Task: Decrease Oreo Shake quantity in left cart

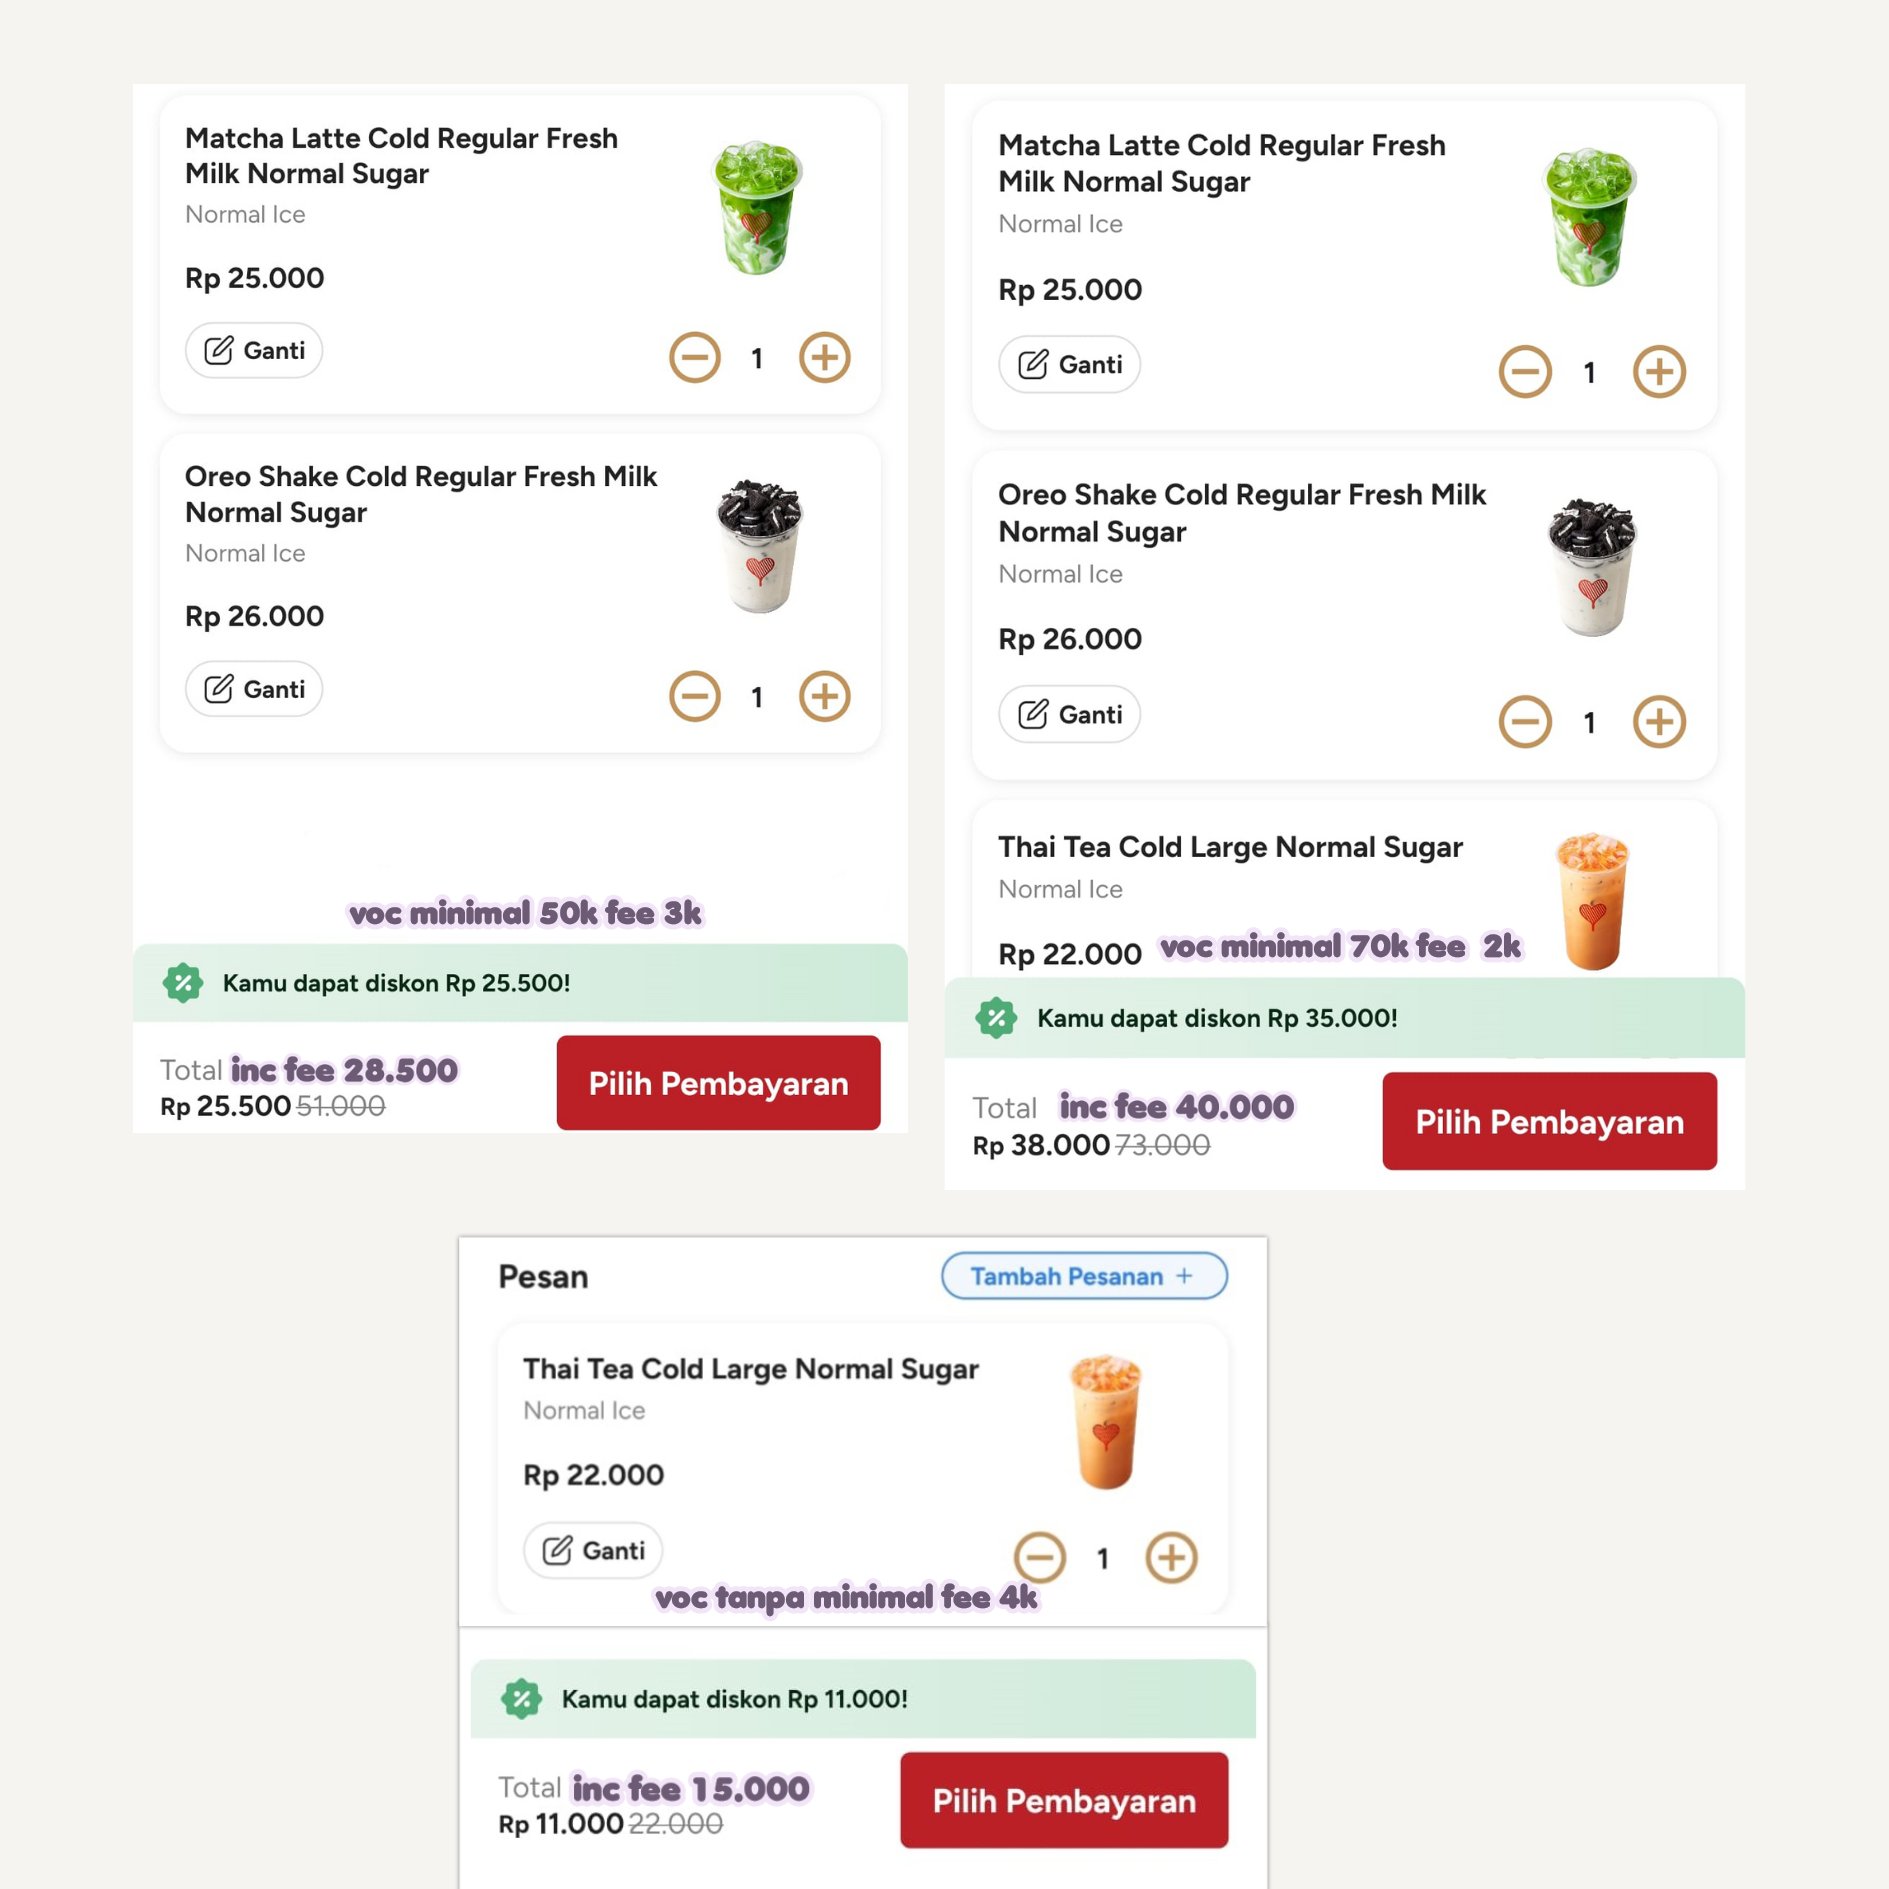Action: click(694, 696)
